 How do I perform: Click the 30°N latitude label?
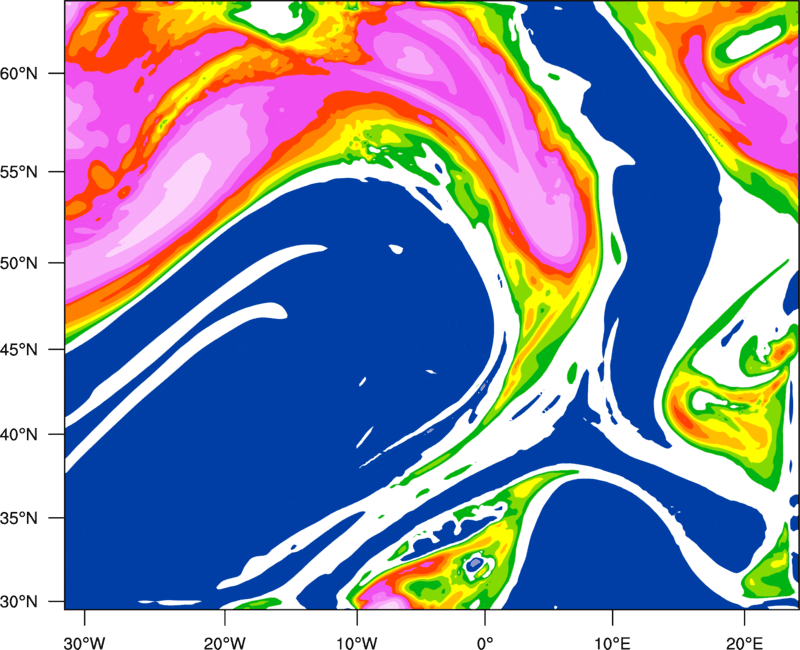point(19,602)
